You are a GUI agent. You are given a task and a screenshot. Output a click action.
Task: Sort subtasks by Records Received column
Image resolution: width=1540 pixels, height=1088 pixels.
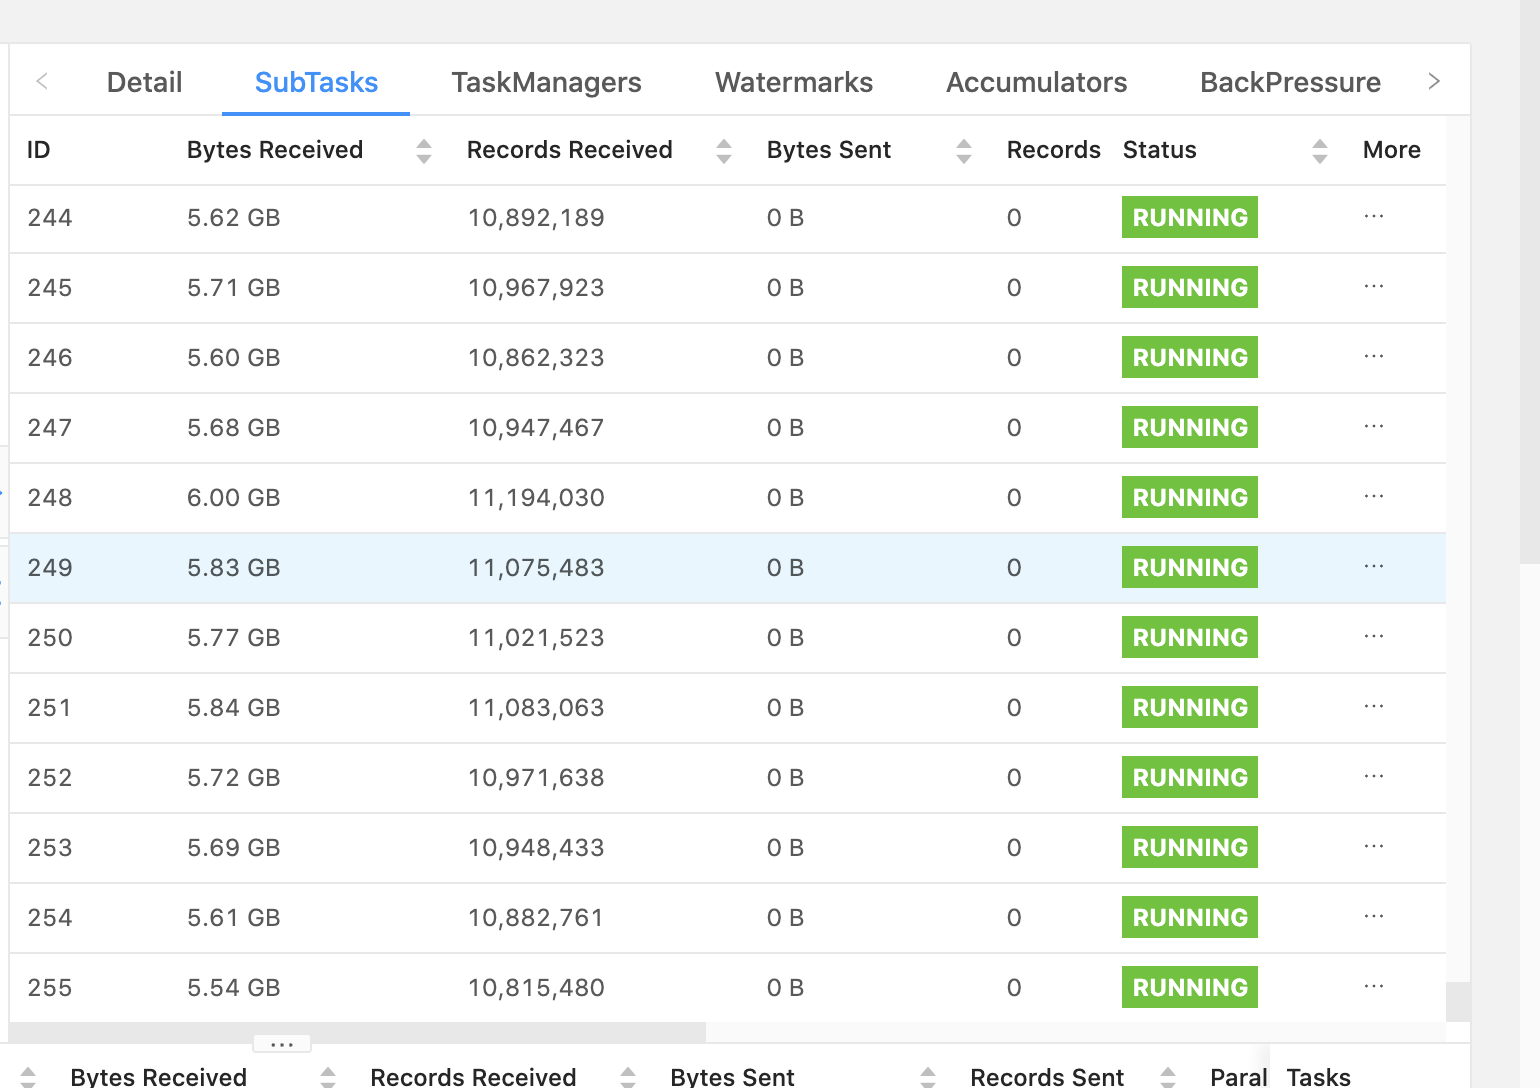tap(723, 151)
